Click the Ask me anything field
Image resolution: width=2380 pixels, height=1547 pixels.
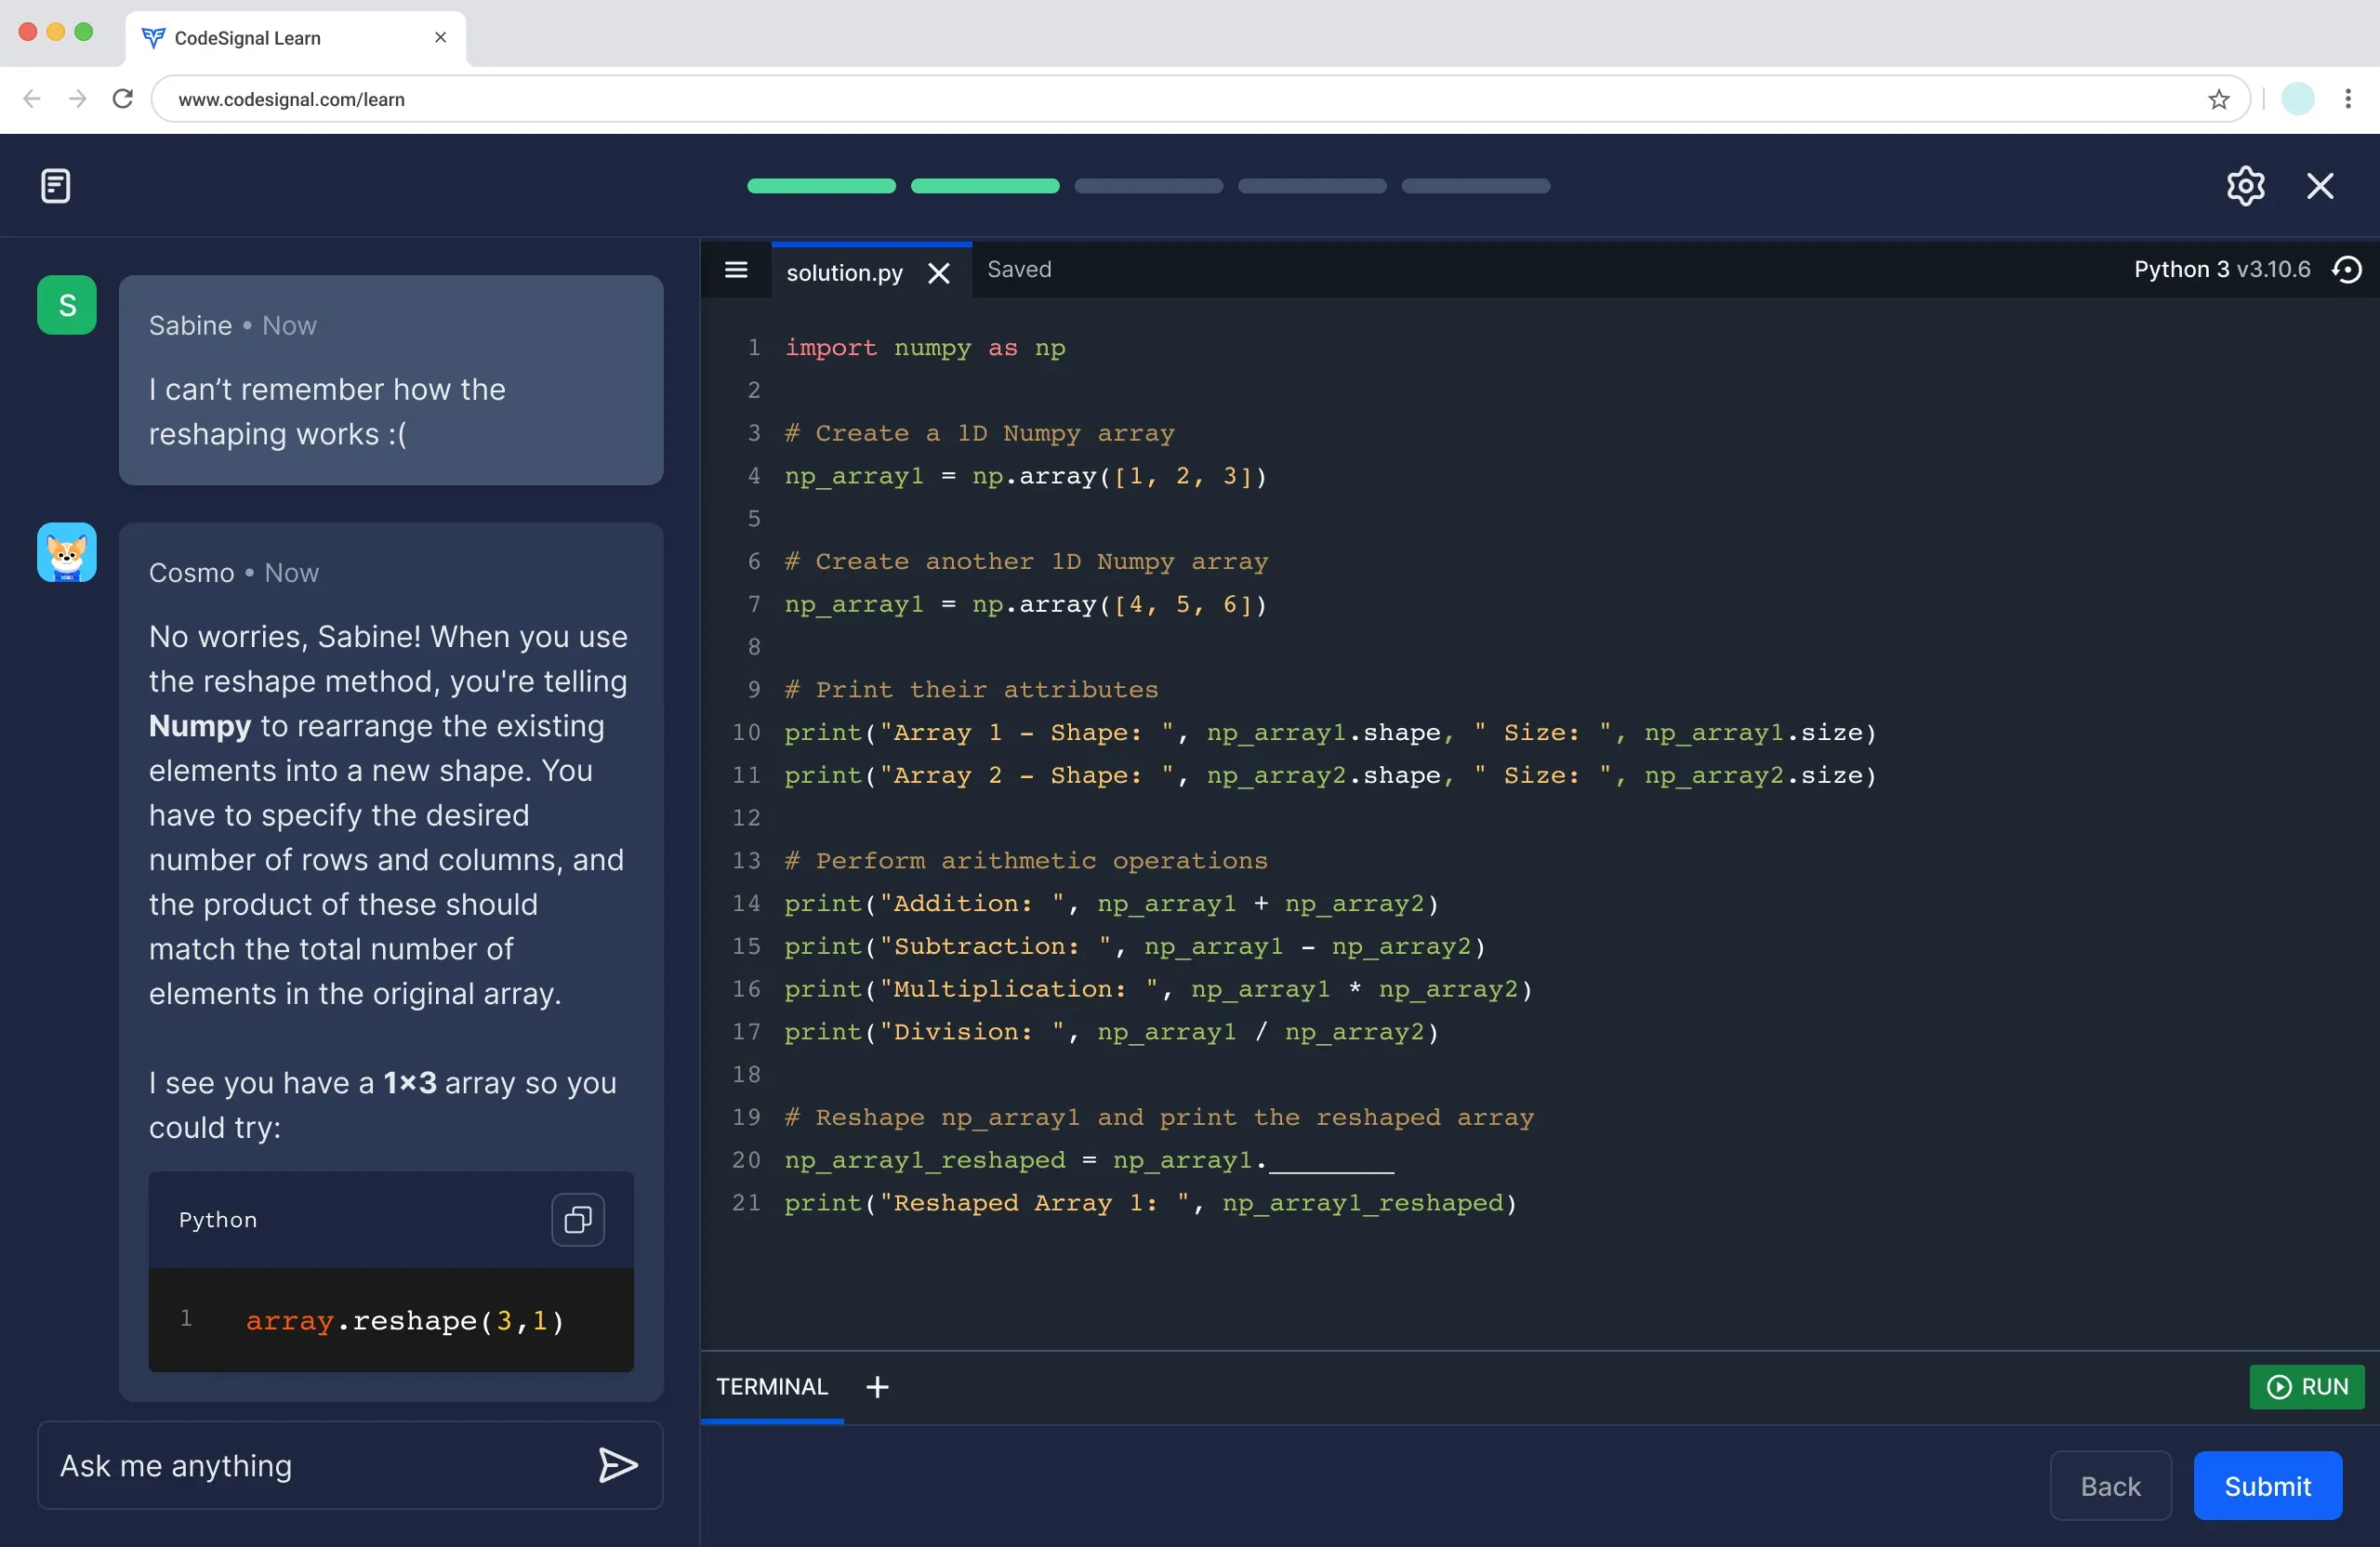[x=300, y=1466]
